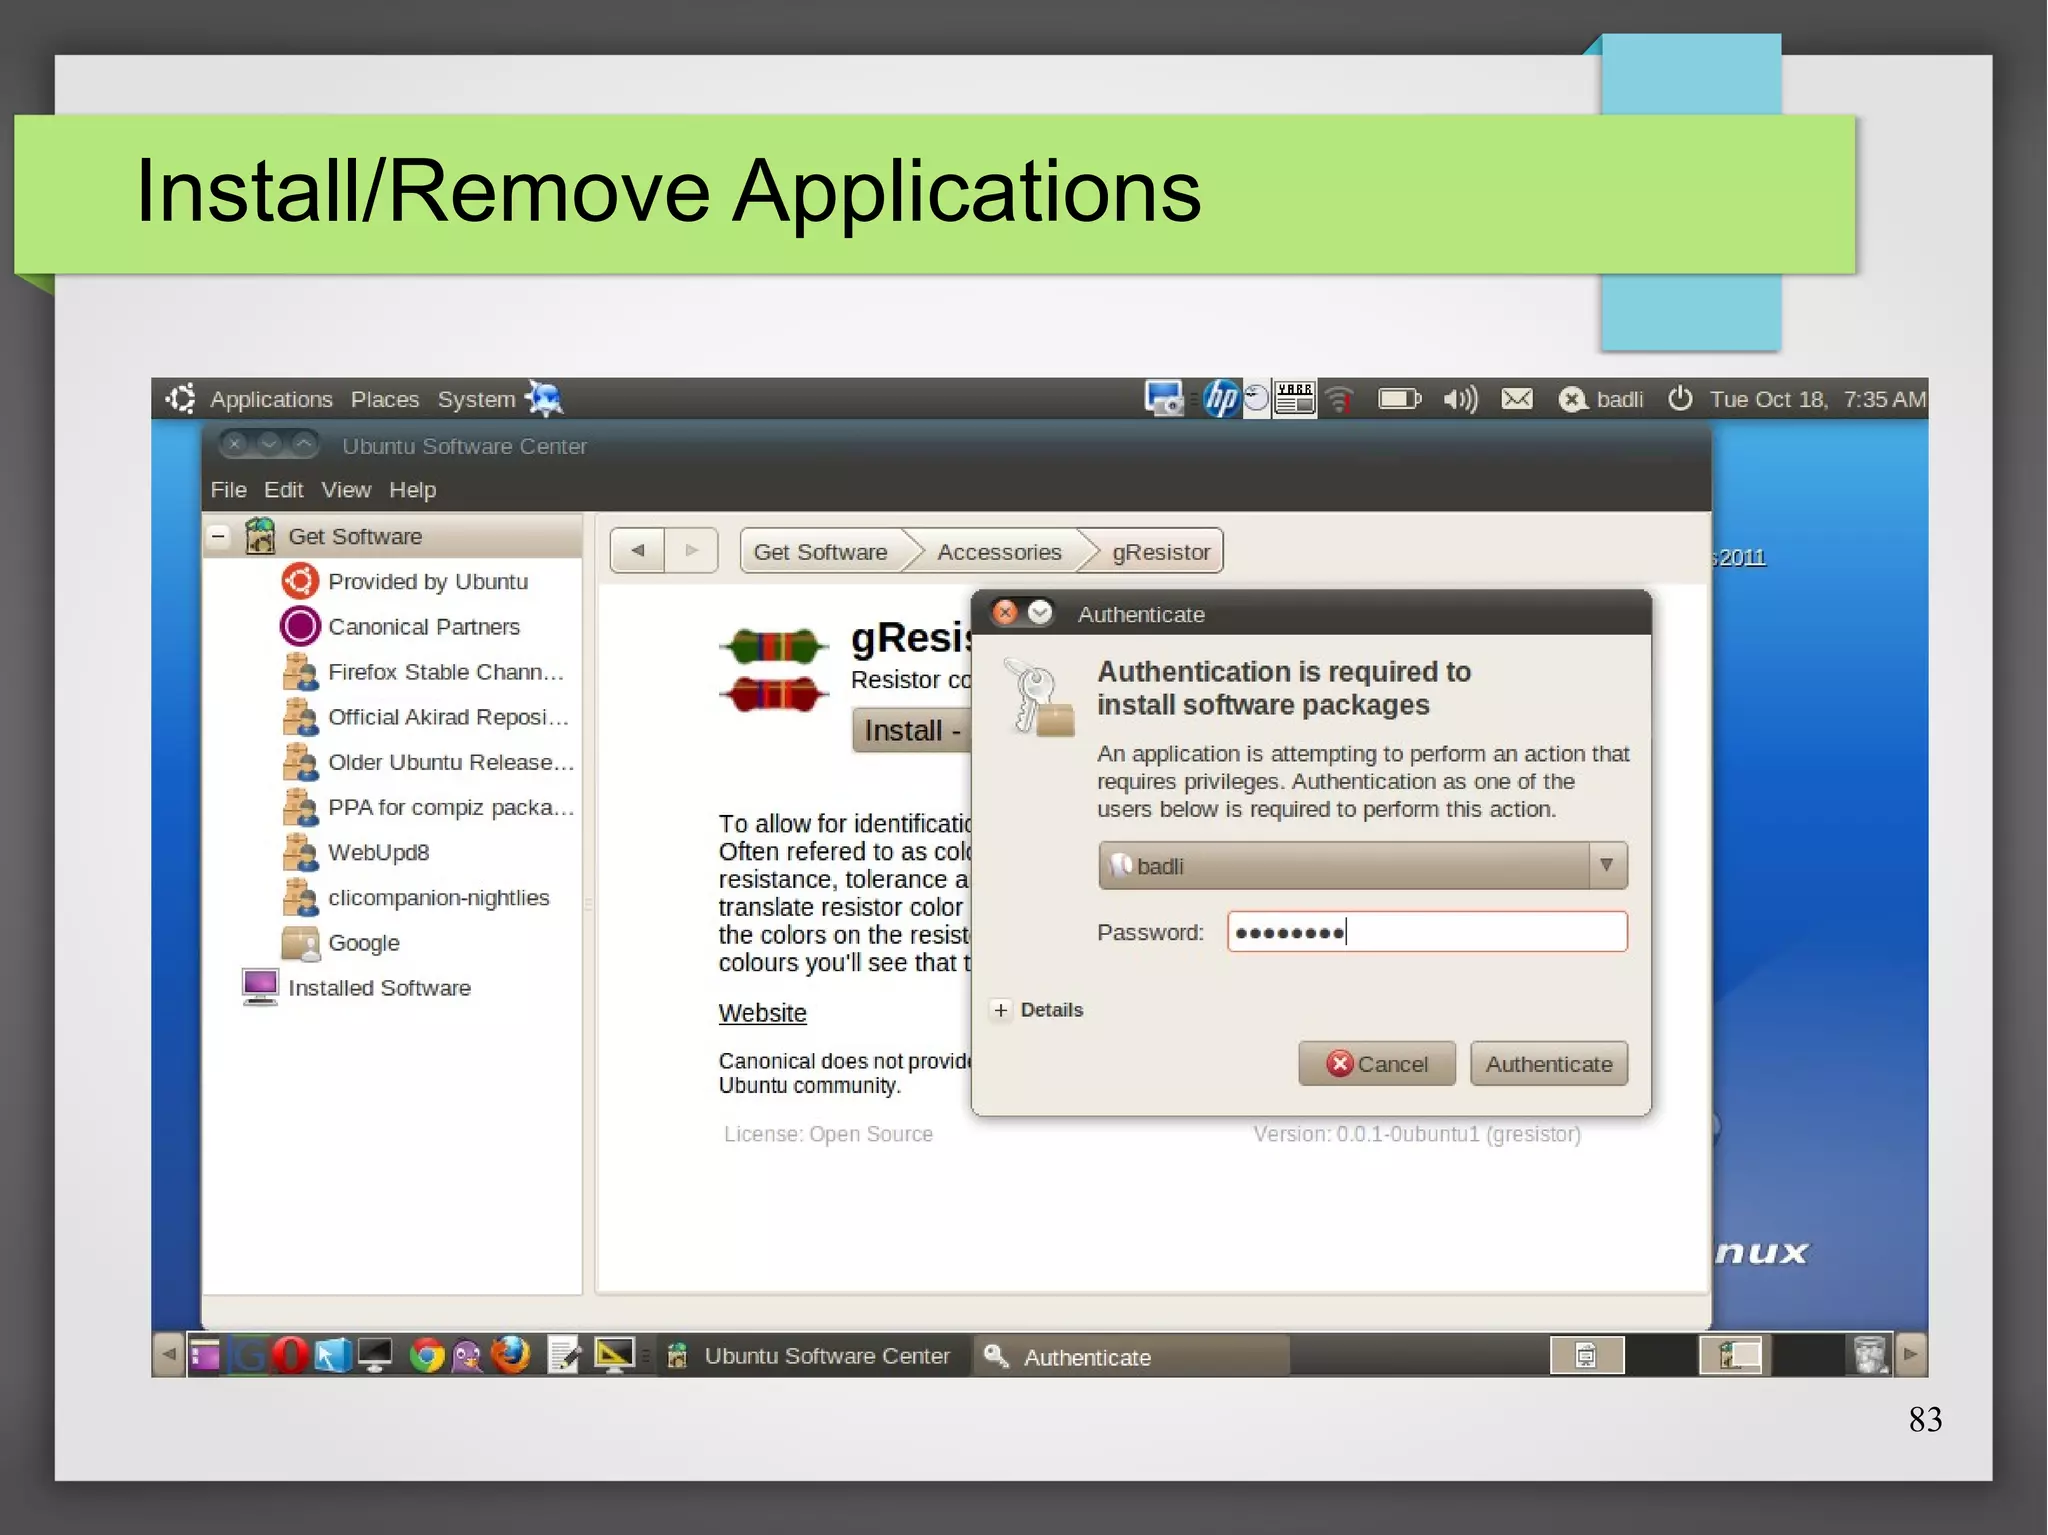Cancel the authentication dialog
2048x1535 pixels.
tap(1377, 1064)
